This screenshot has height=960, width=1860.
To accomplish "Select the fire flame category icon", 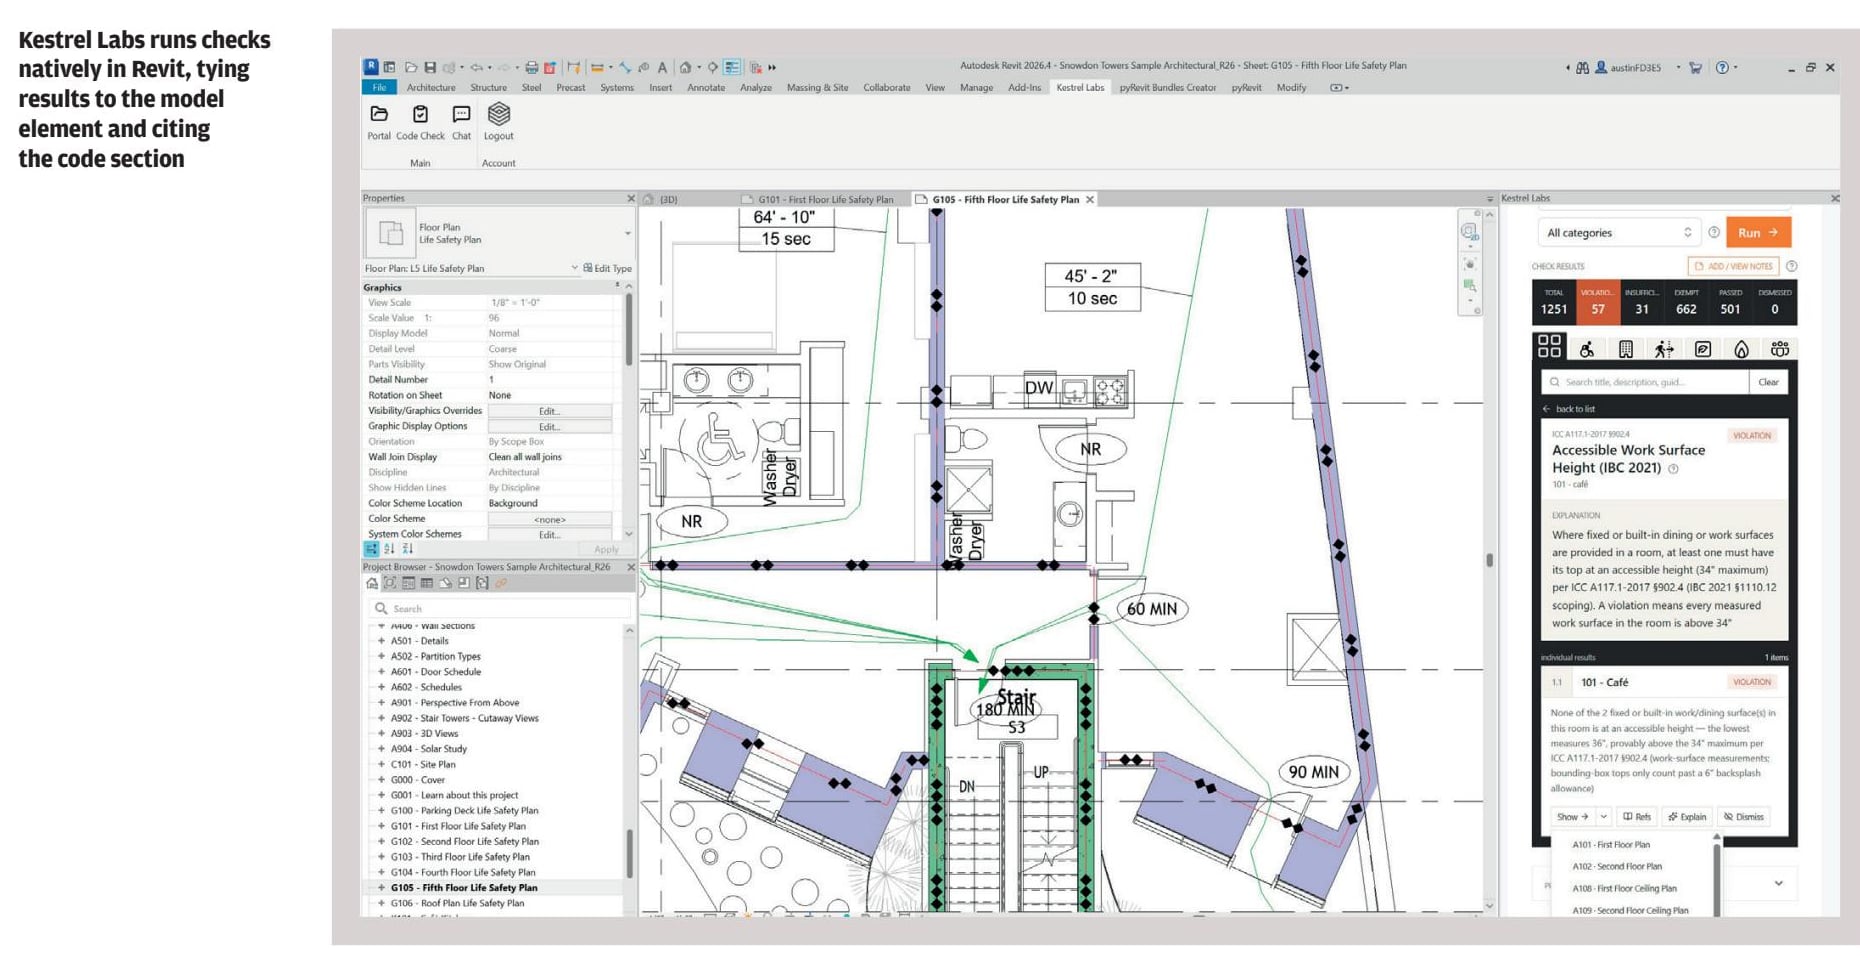I will pos(1741,348).
